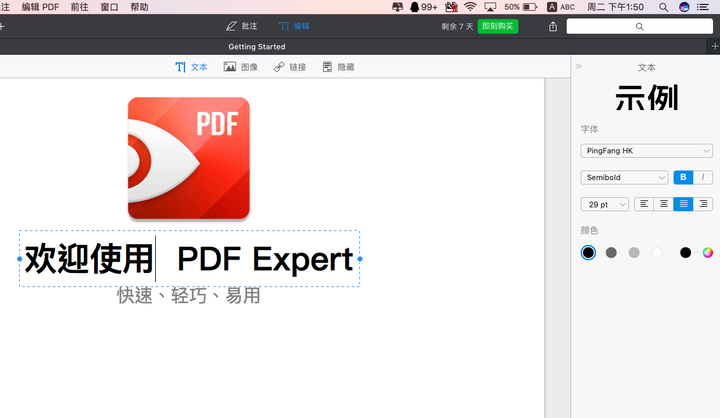This screenshot has width=720, height=418.
Task: Align text right
Action: (x=703, y=204)
